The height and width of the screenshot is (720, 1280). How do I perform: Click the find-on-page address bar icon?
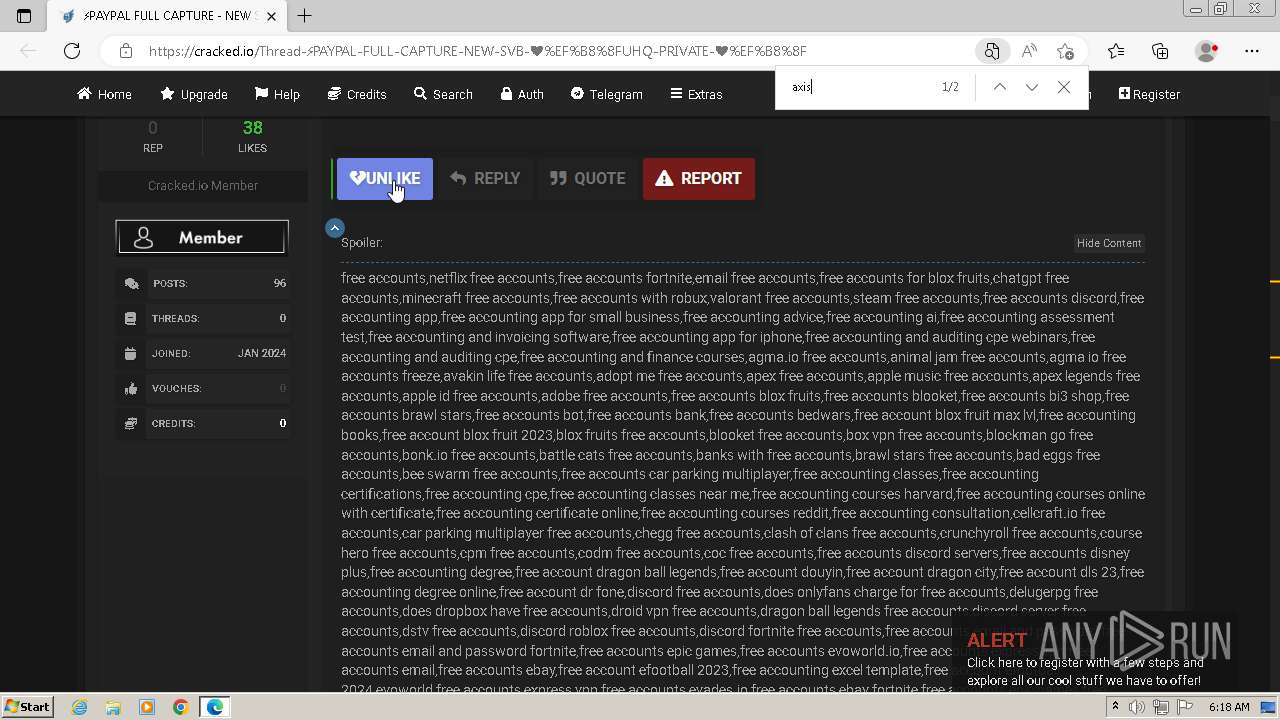[991, 51]
